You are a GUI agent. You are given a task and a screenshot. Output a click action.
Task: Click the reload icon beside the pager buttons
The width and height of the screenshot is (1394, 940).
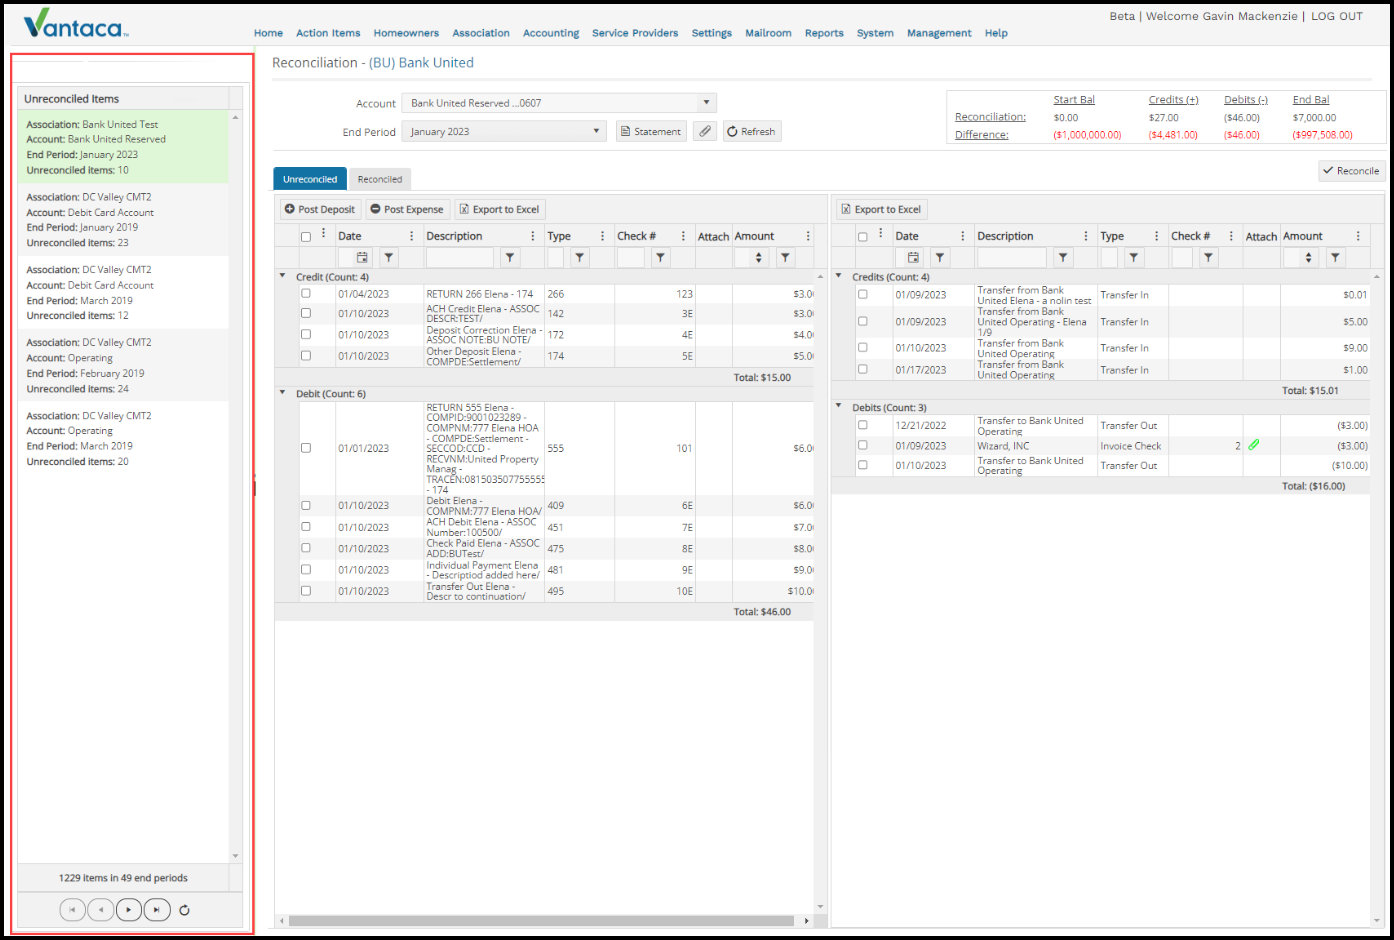[185, 910]
